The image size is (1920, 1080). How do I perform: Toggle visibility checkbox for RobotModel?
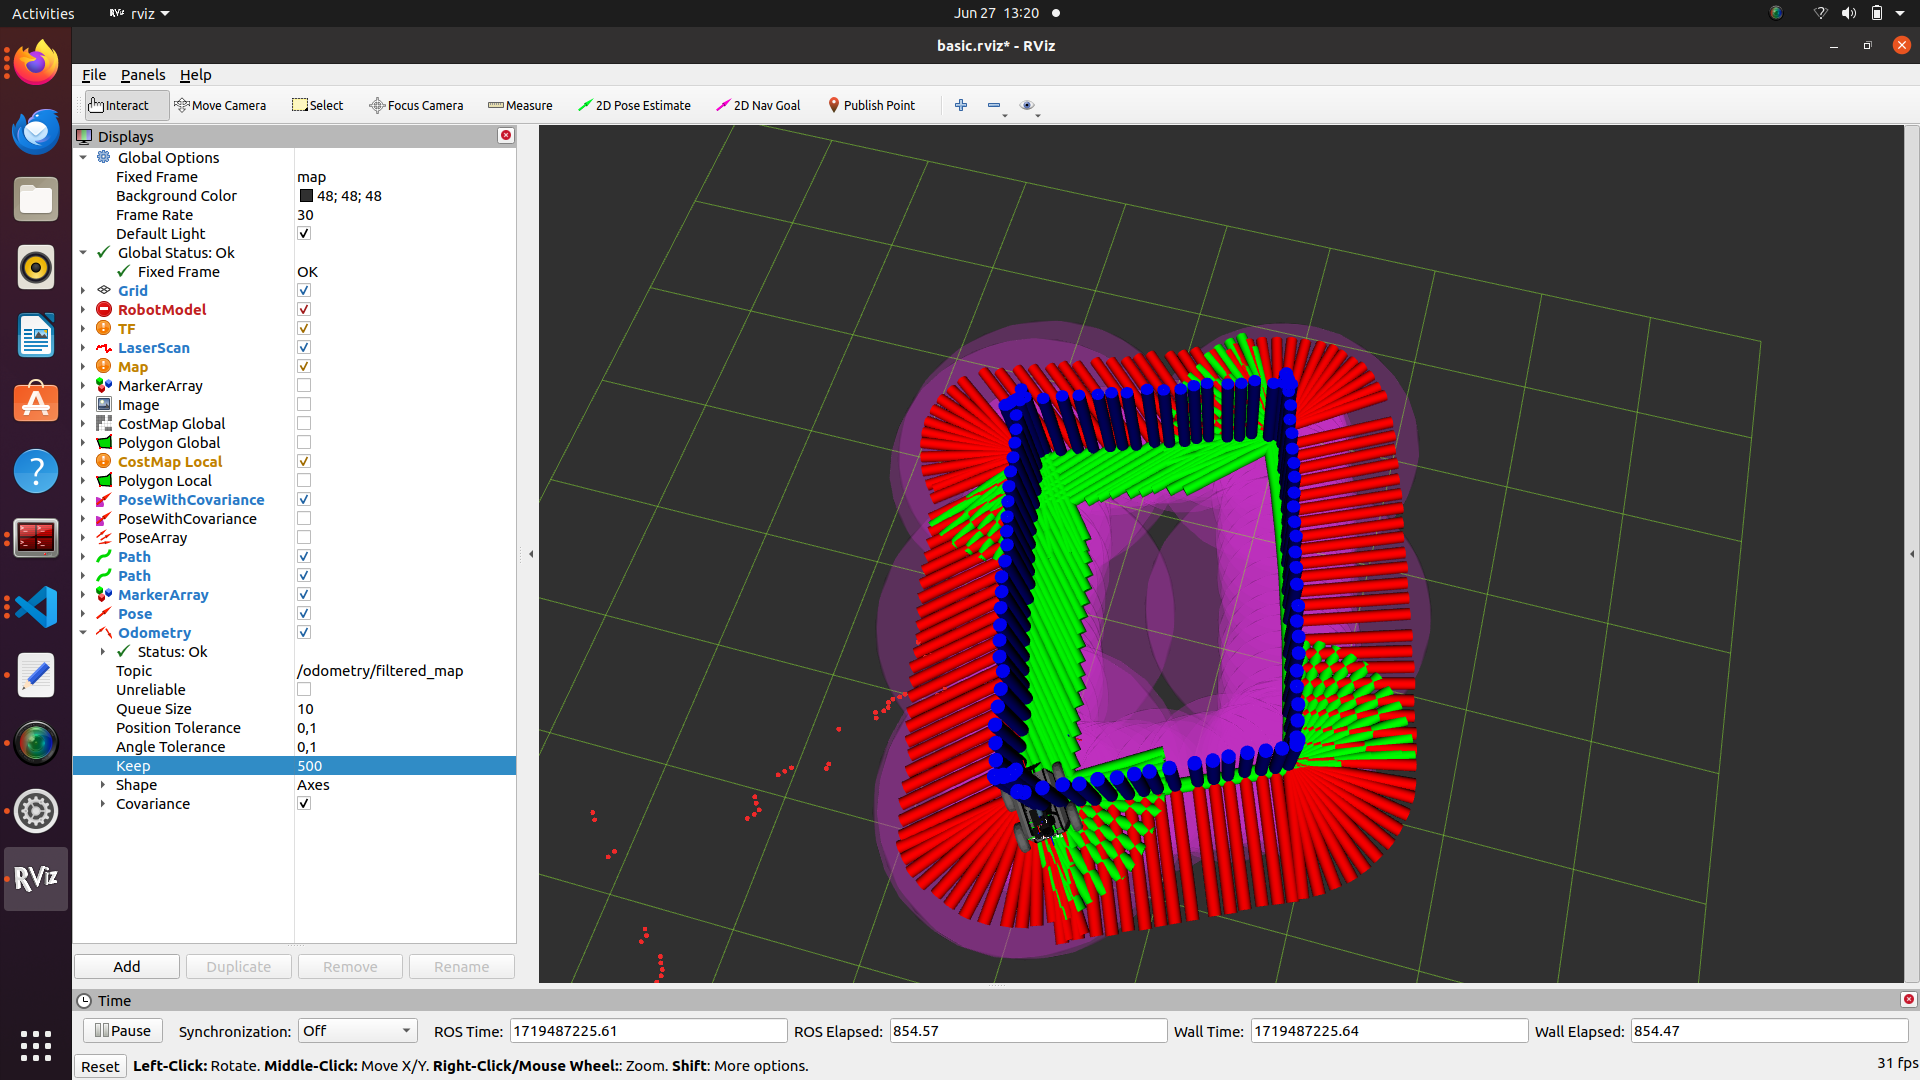302,310
